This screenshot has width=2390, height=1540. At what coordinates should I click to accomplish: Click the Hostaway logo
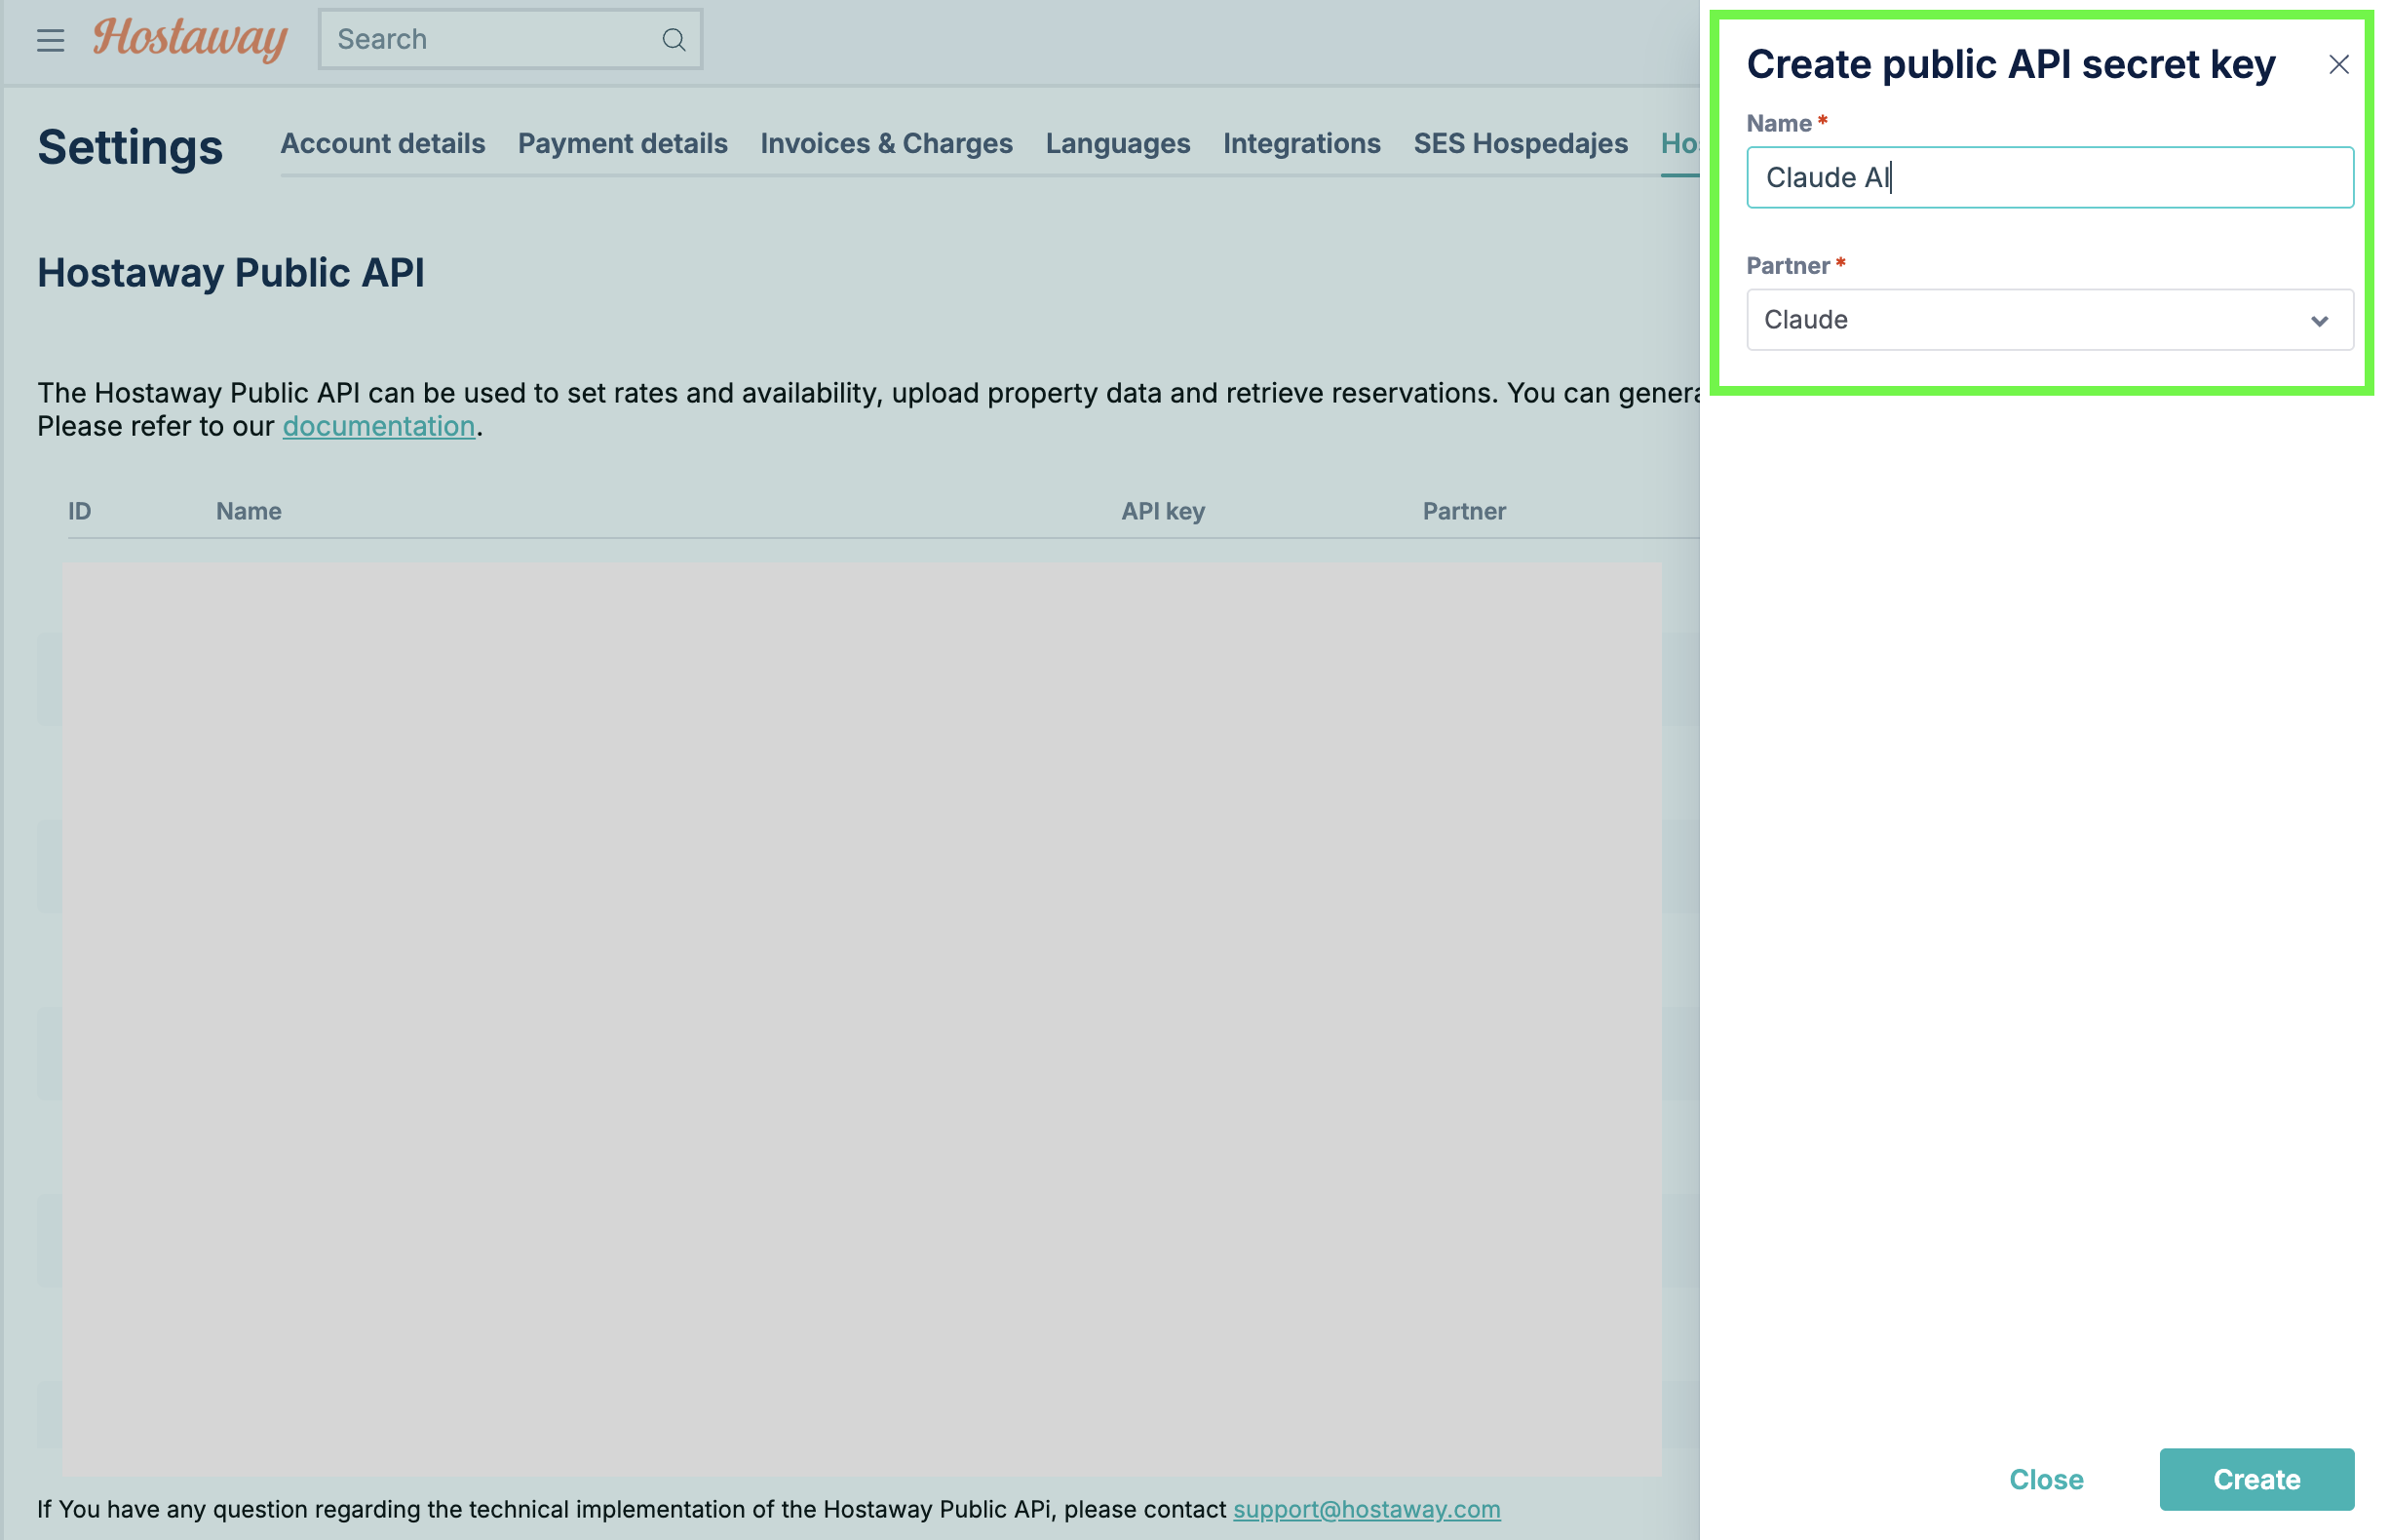[190, 39]
